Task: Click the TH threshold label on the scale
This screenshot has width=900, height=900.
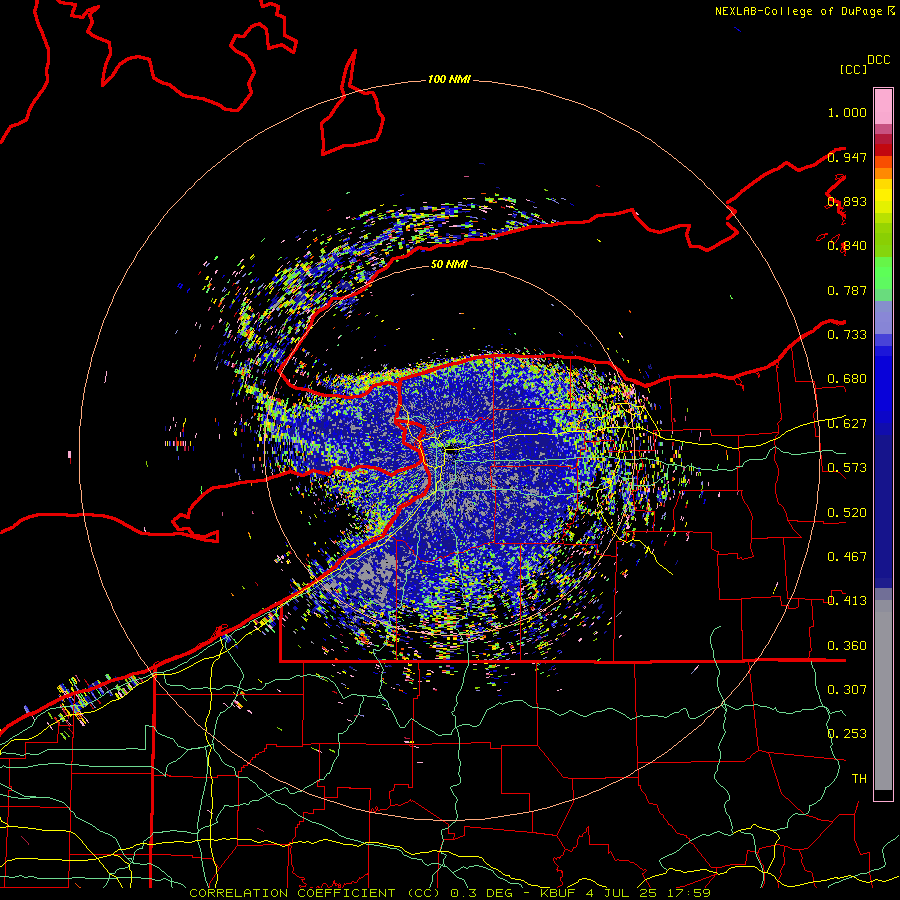Action: (x=859, y=779)
